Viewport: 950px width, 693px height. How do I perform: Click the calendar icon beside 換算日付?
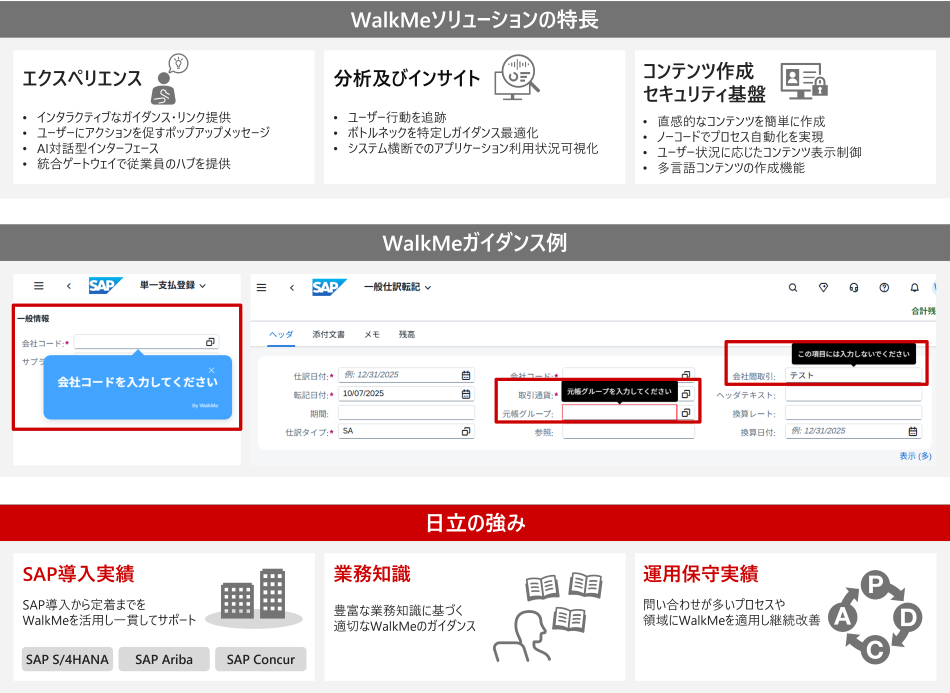pos(915,430)
